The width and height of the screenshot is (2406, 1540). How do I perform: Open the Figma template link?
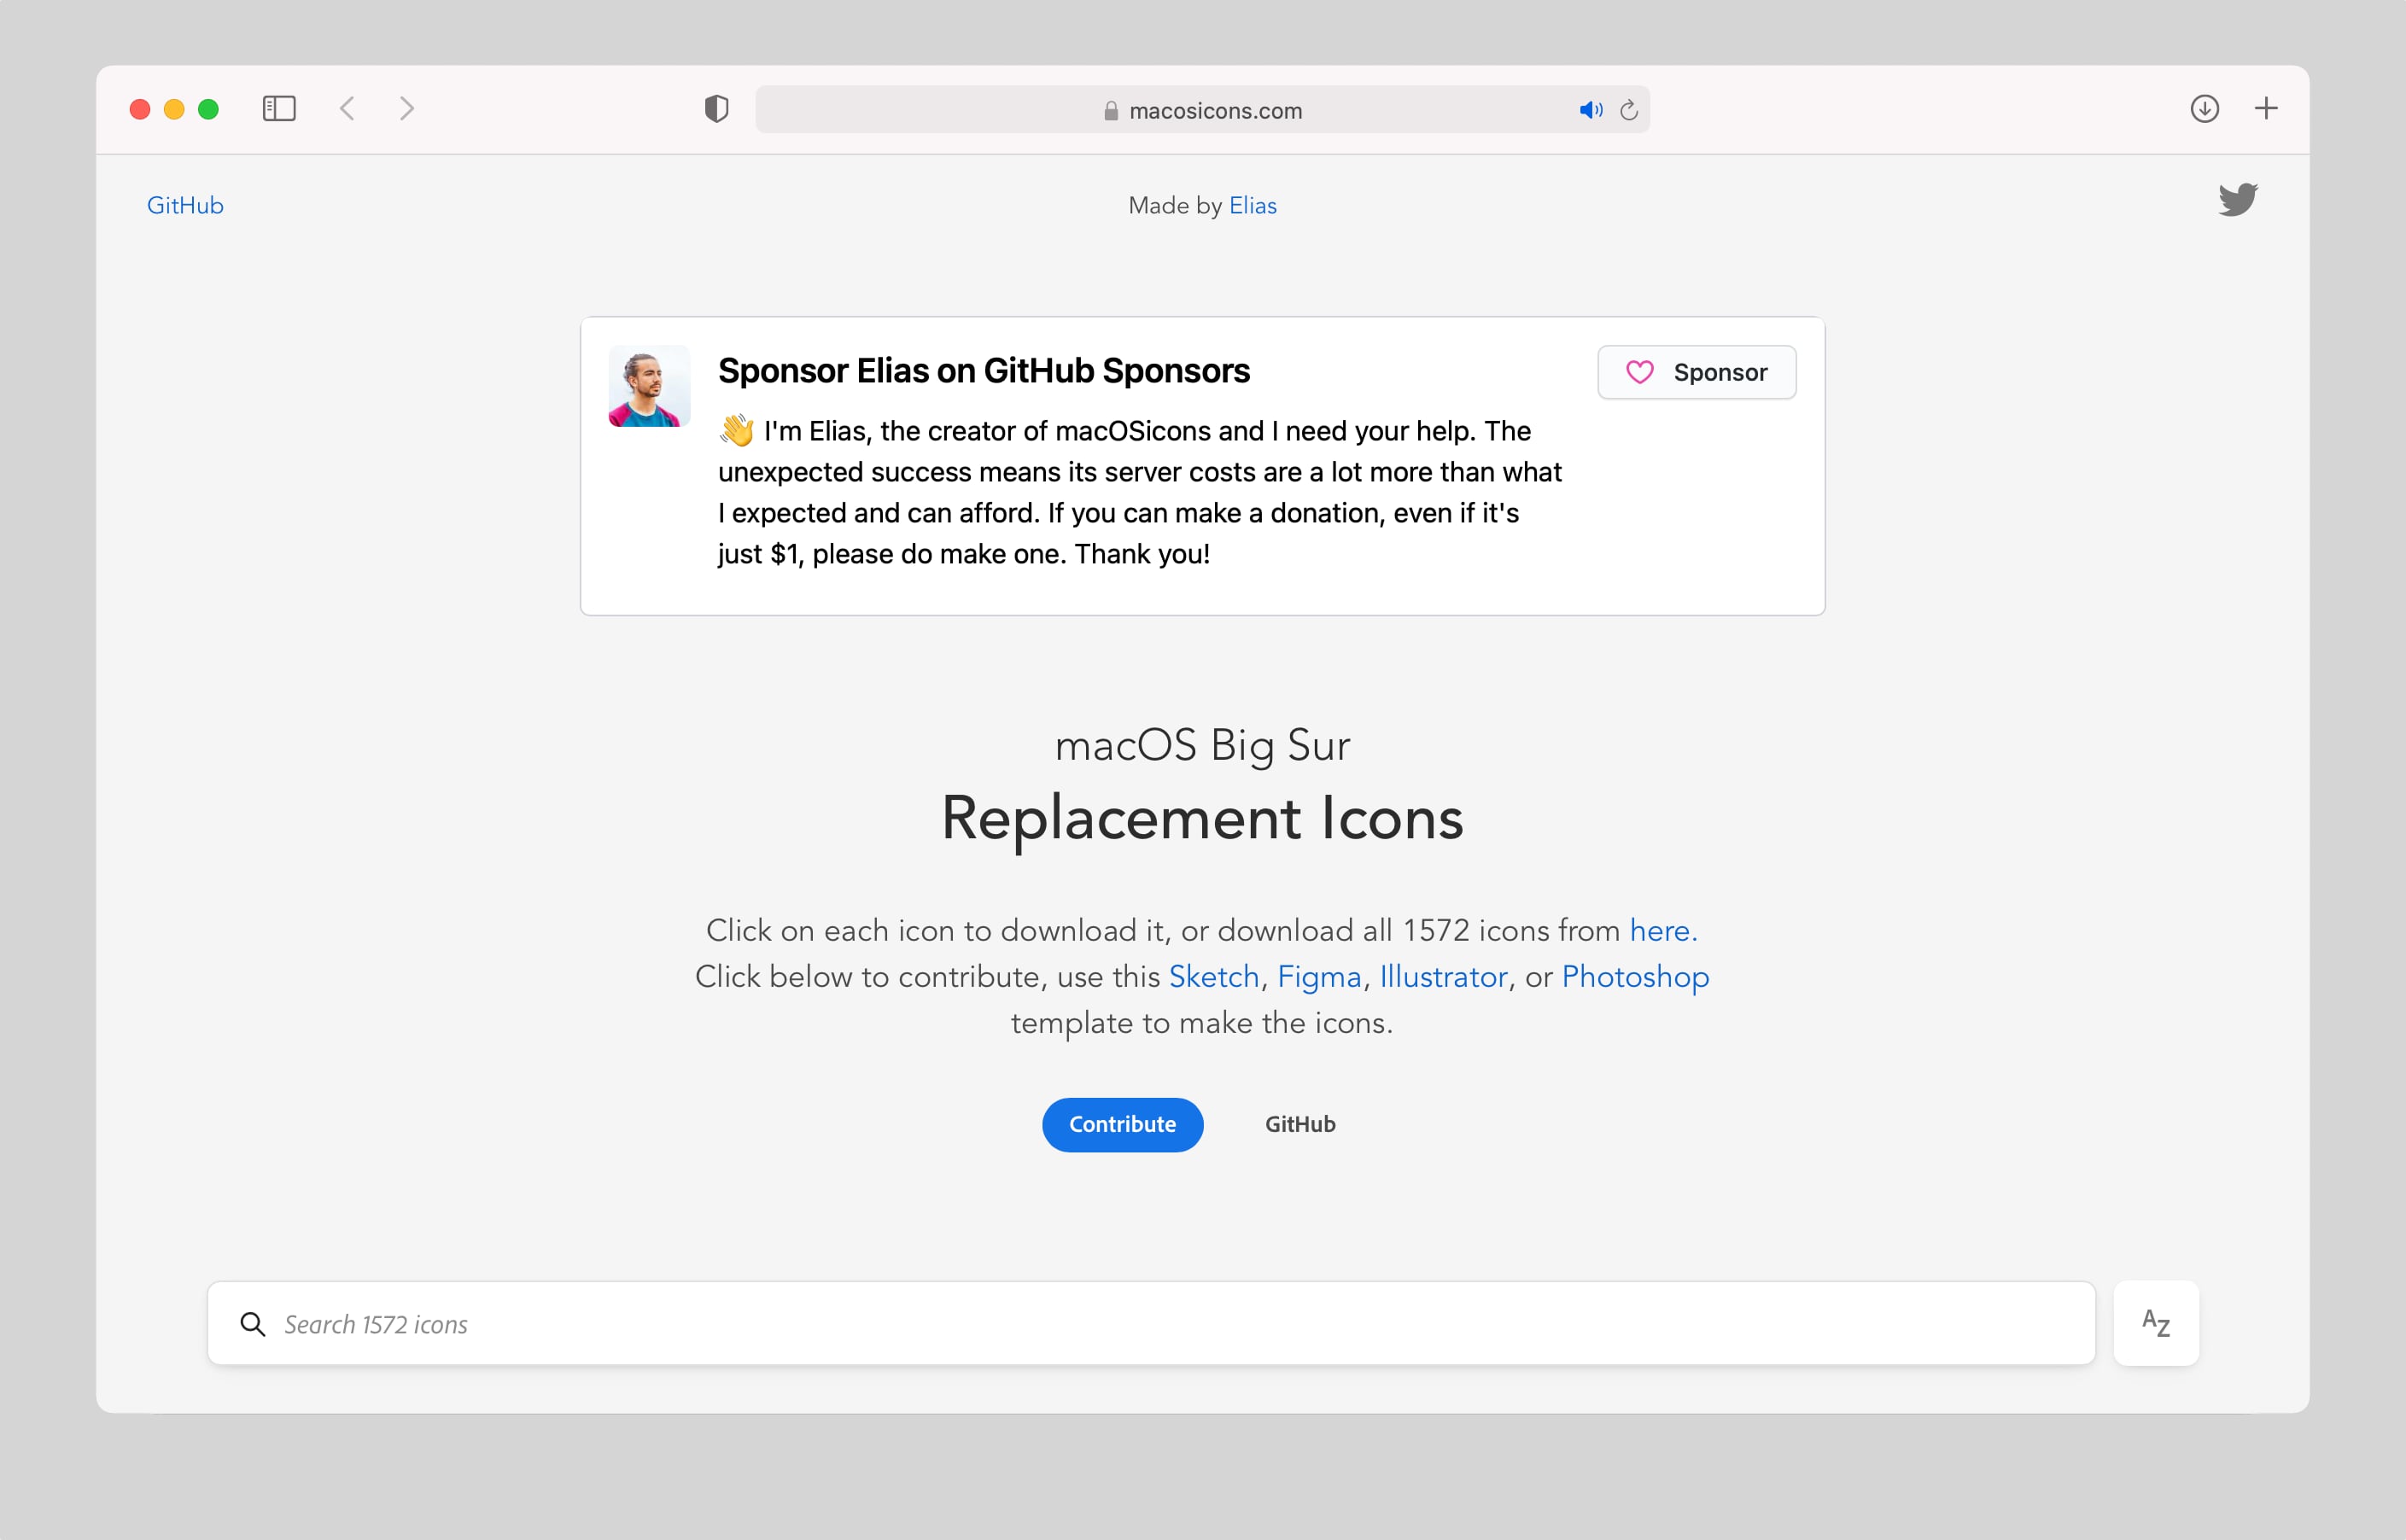[x=1319, y=976]
